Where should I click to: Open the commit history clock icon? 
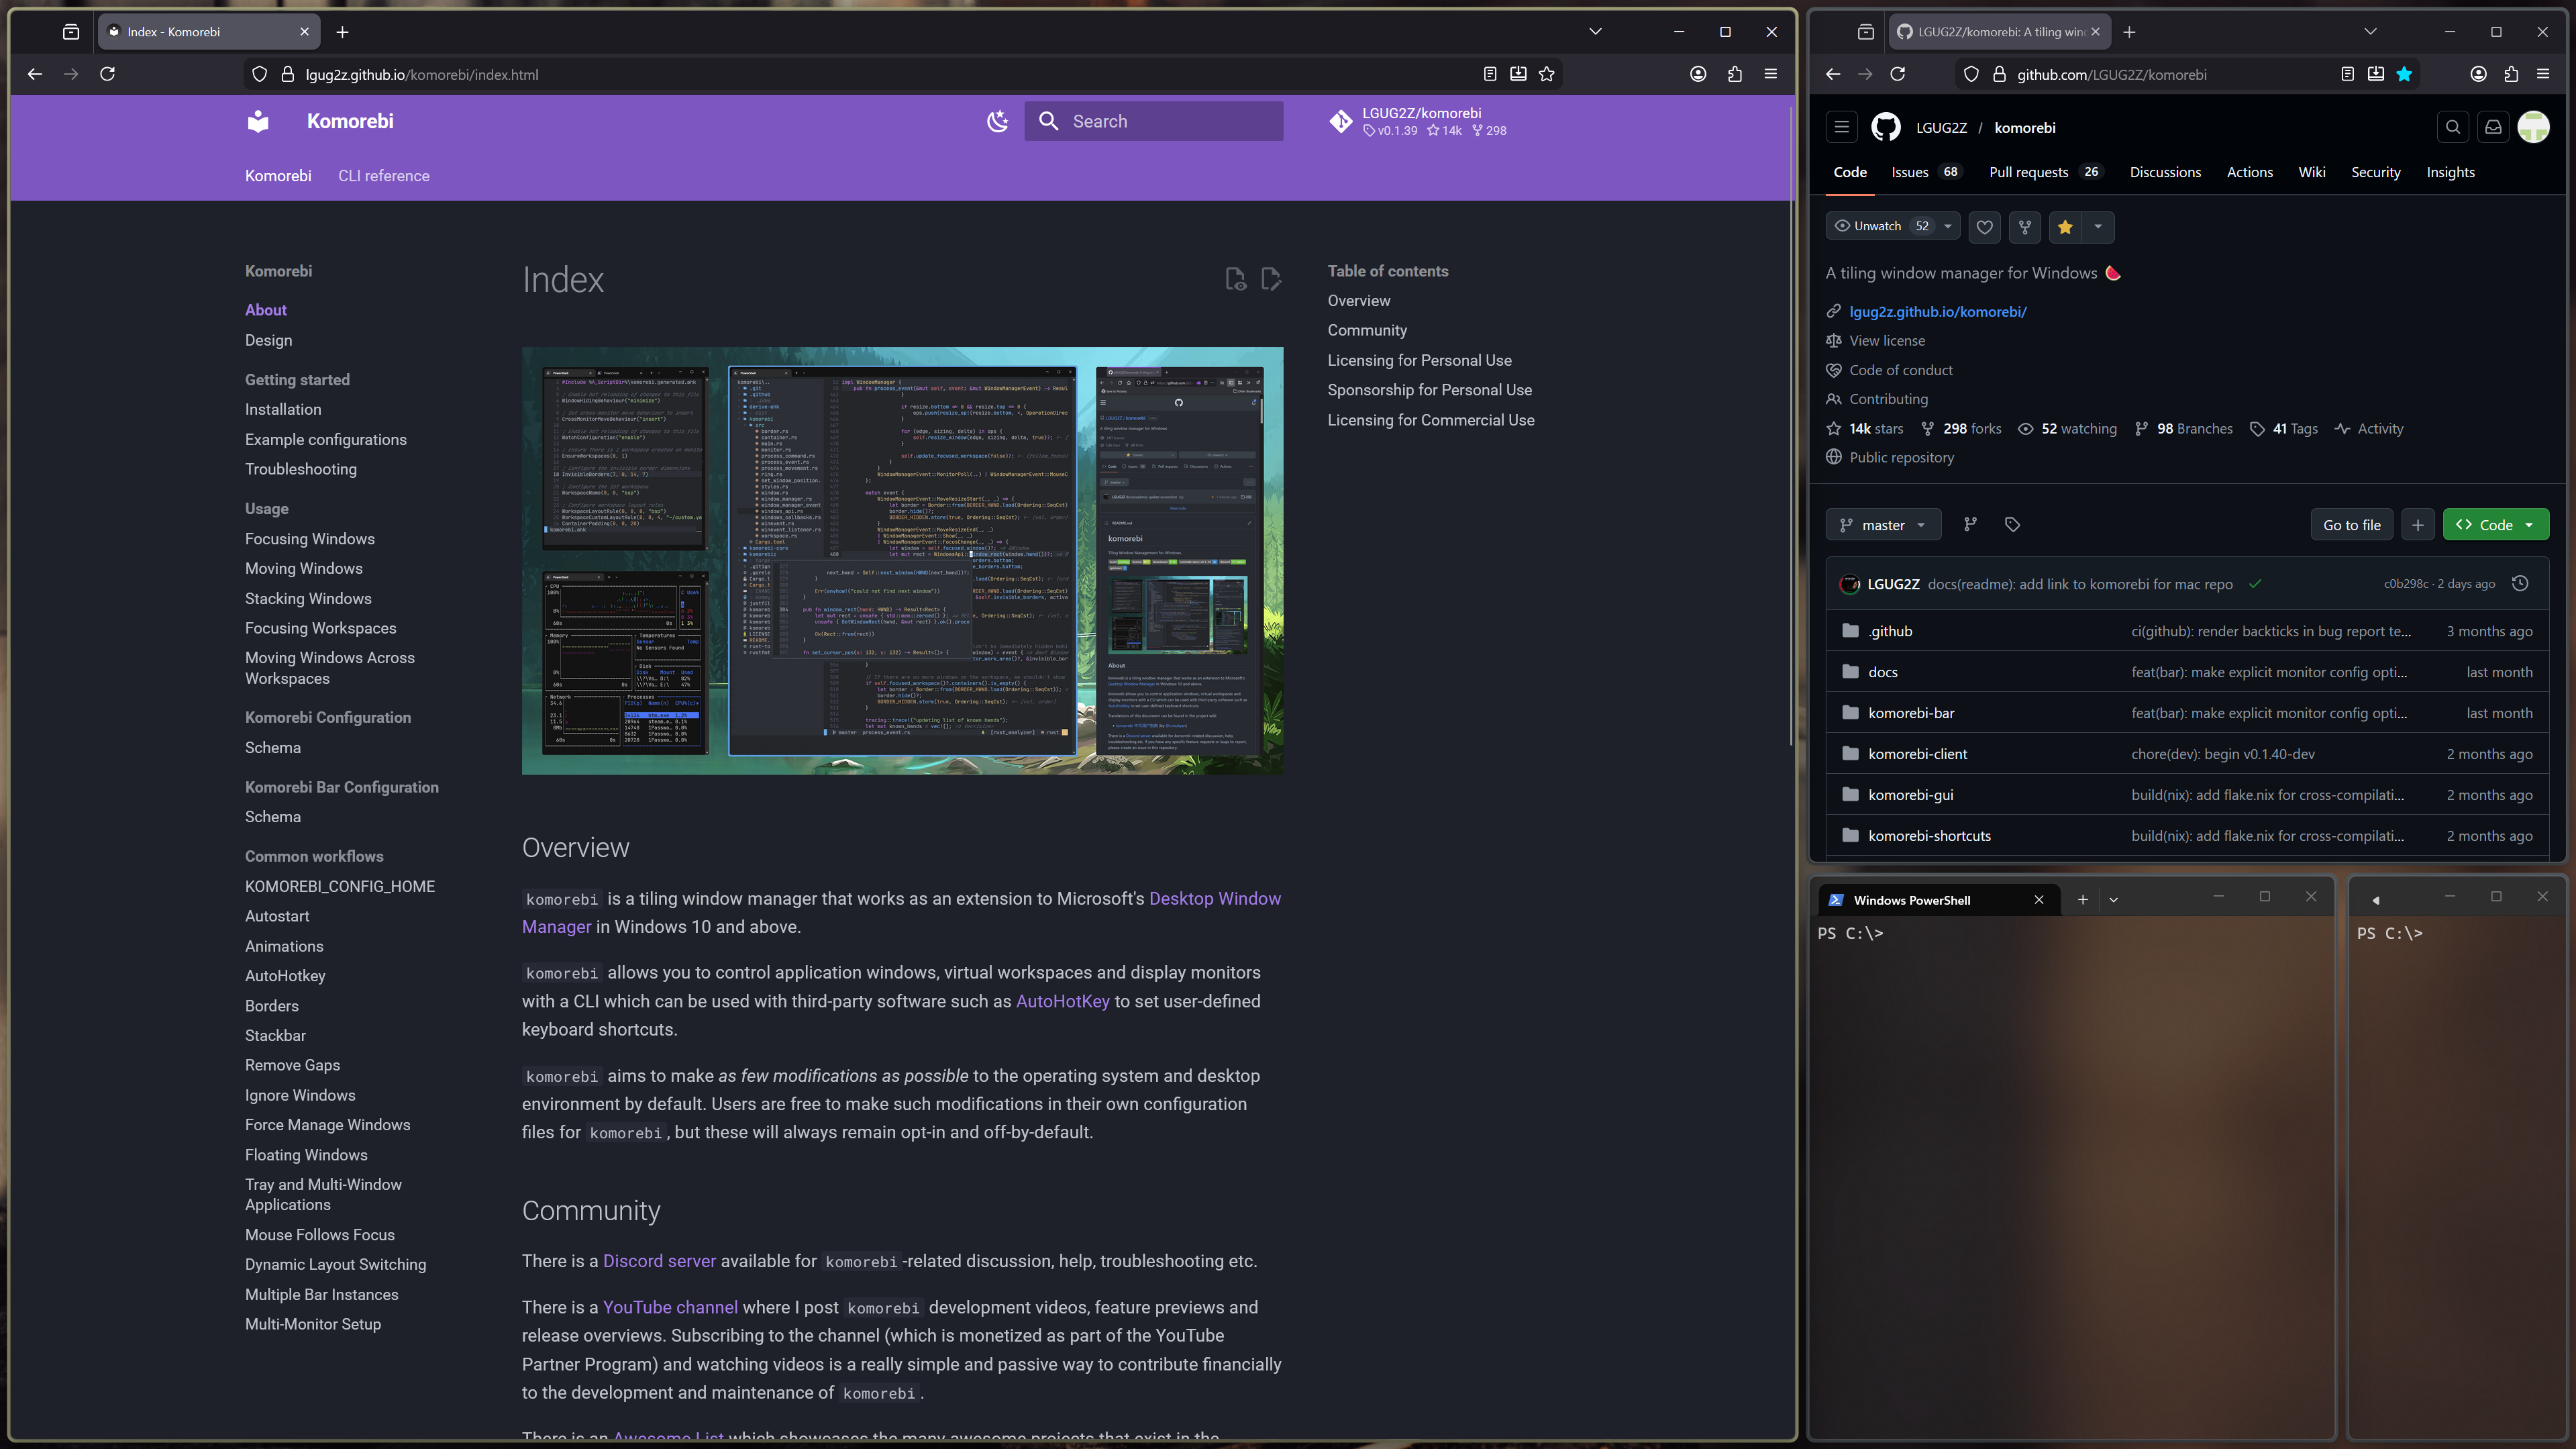(2520, 584)
